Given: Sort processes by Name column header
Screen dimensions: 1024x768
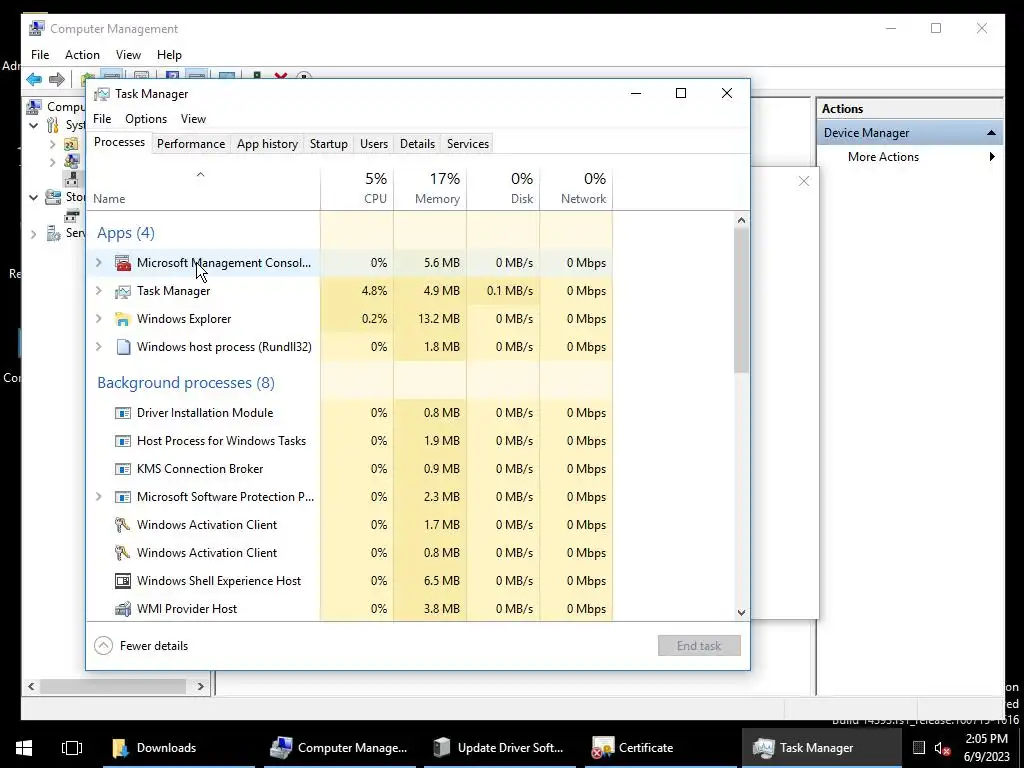Looking at the screenshot, I should click(203, 188).
